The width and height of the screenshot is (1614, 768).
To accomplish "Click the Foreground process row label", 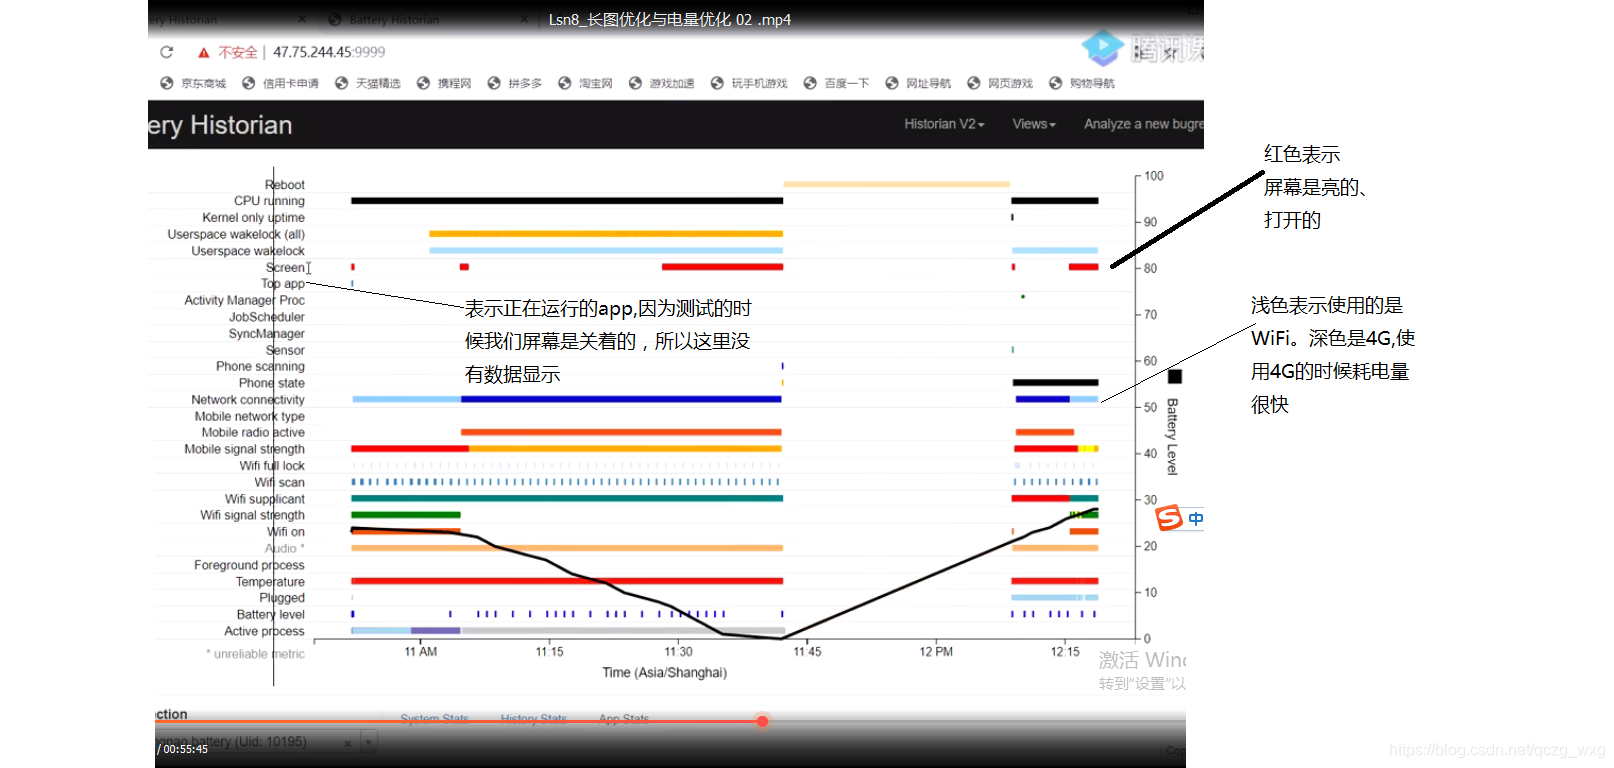I will coord(249,565).
